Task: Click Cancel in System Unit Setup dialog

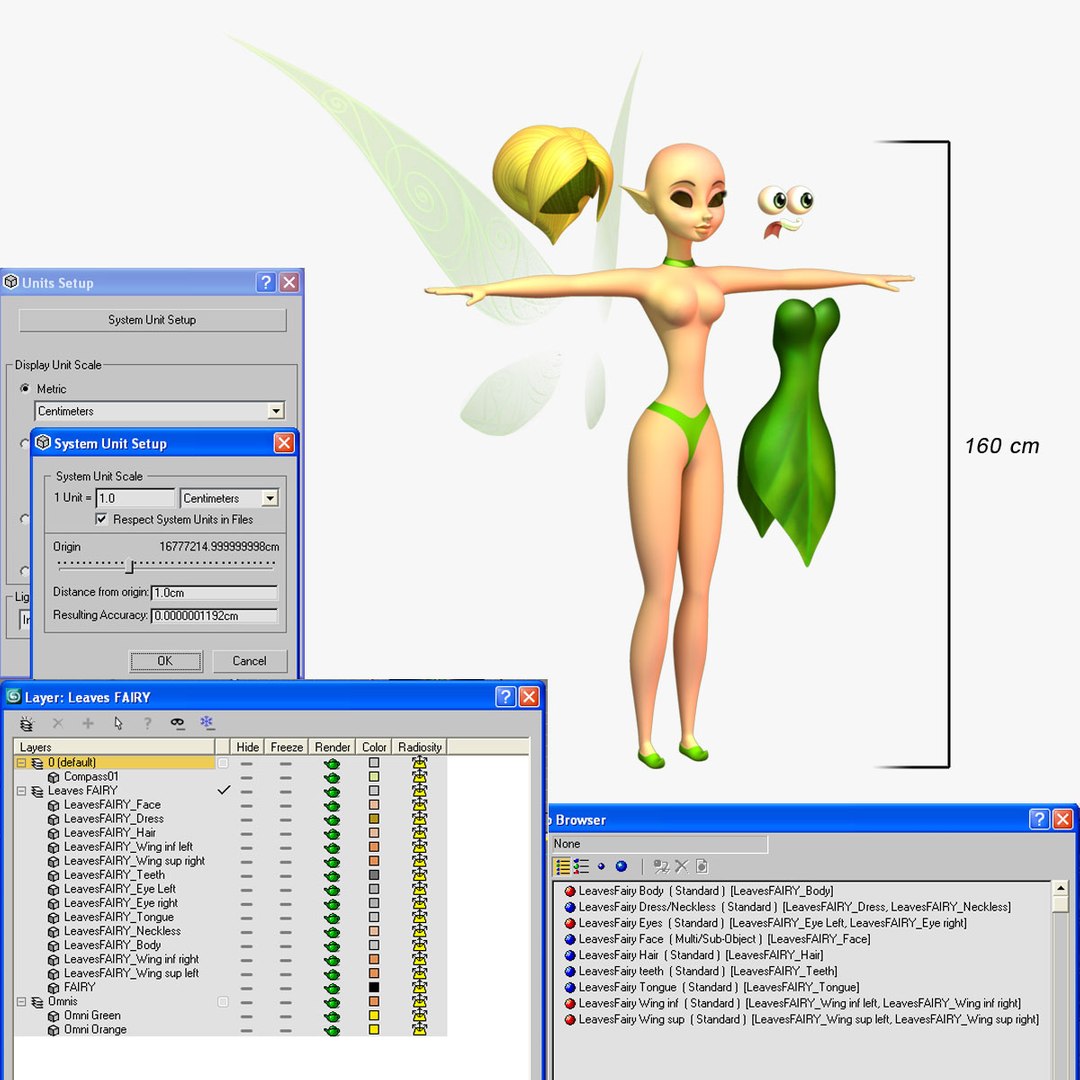Action: click(x=249, y=661)
